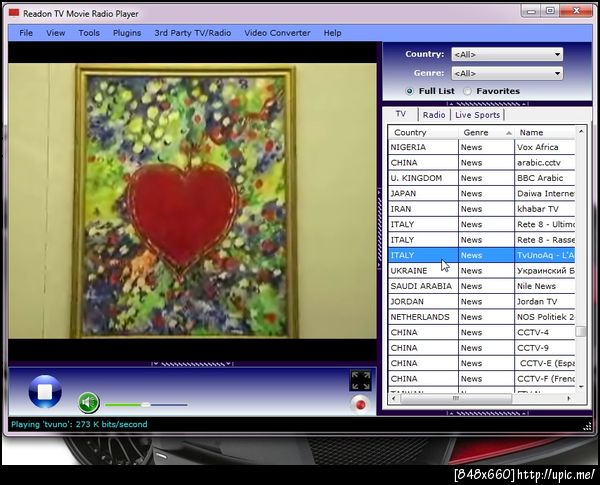Switch to the Live Sports tab

(477, 115)
